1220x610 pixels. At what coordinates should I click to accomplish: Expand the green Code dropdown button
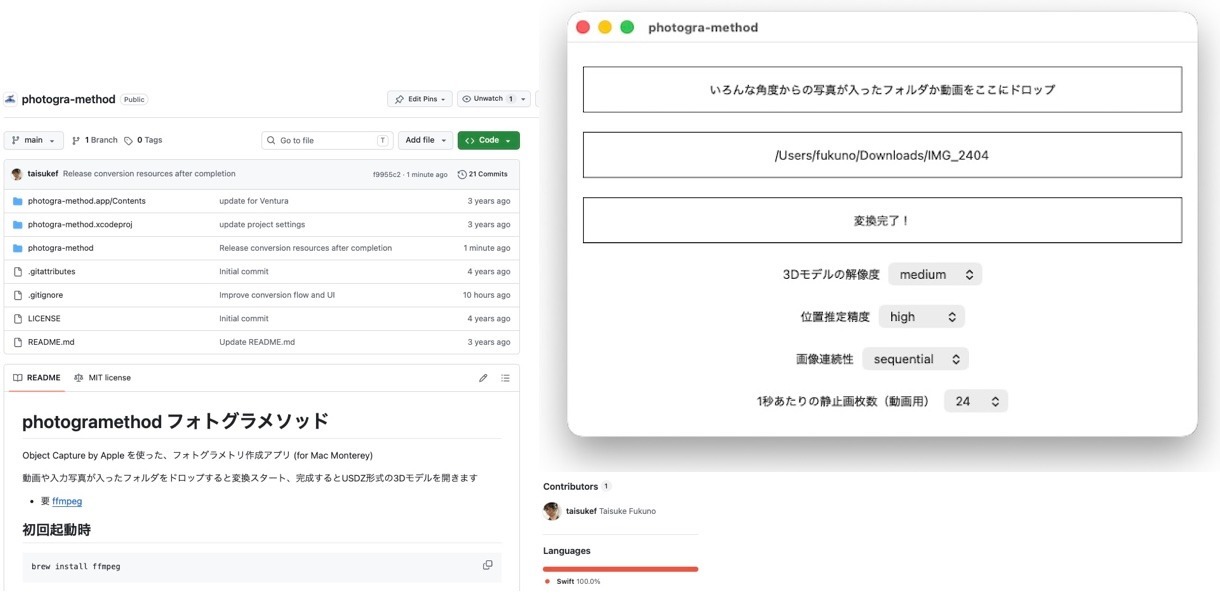(x=488, y=141)
